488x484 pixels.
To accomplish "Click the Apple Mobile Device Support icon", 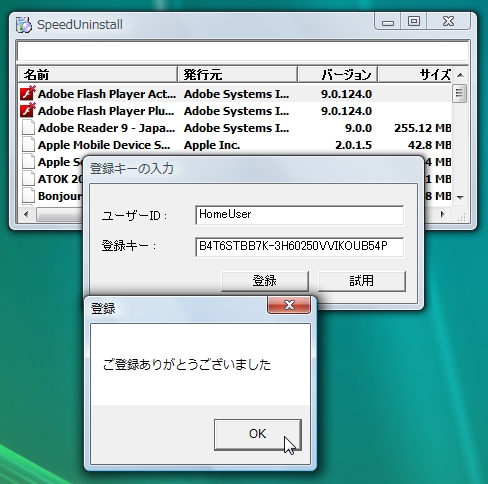I will pyautogui.click(x=28, y=145).
